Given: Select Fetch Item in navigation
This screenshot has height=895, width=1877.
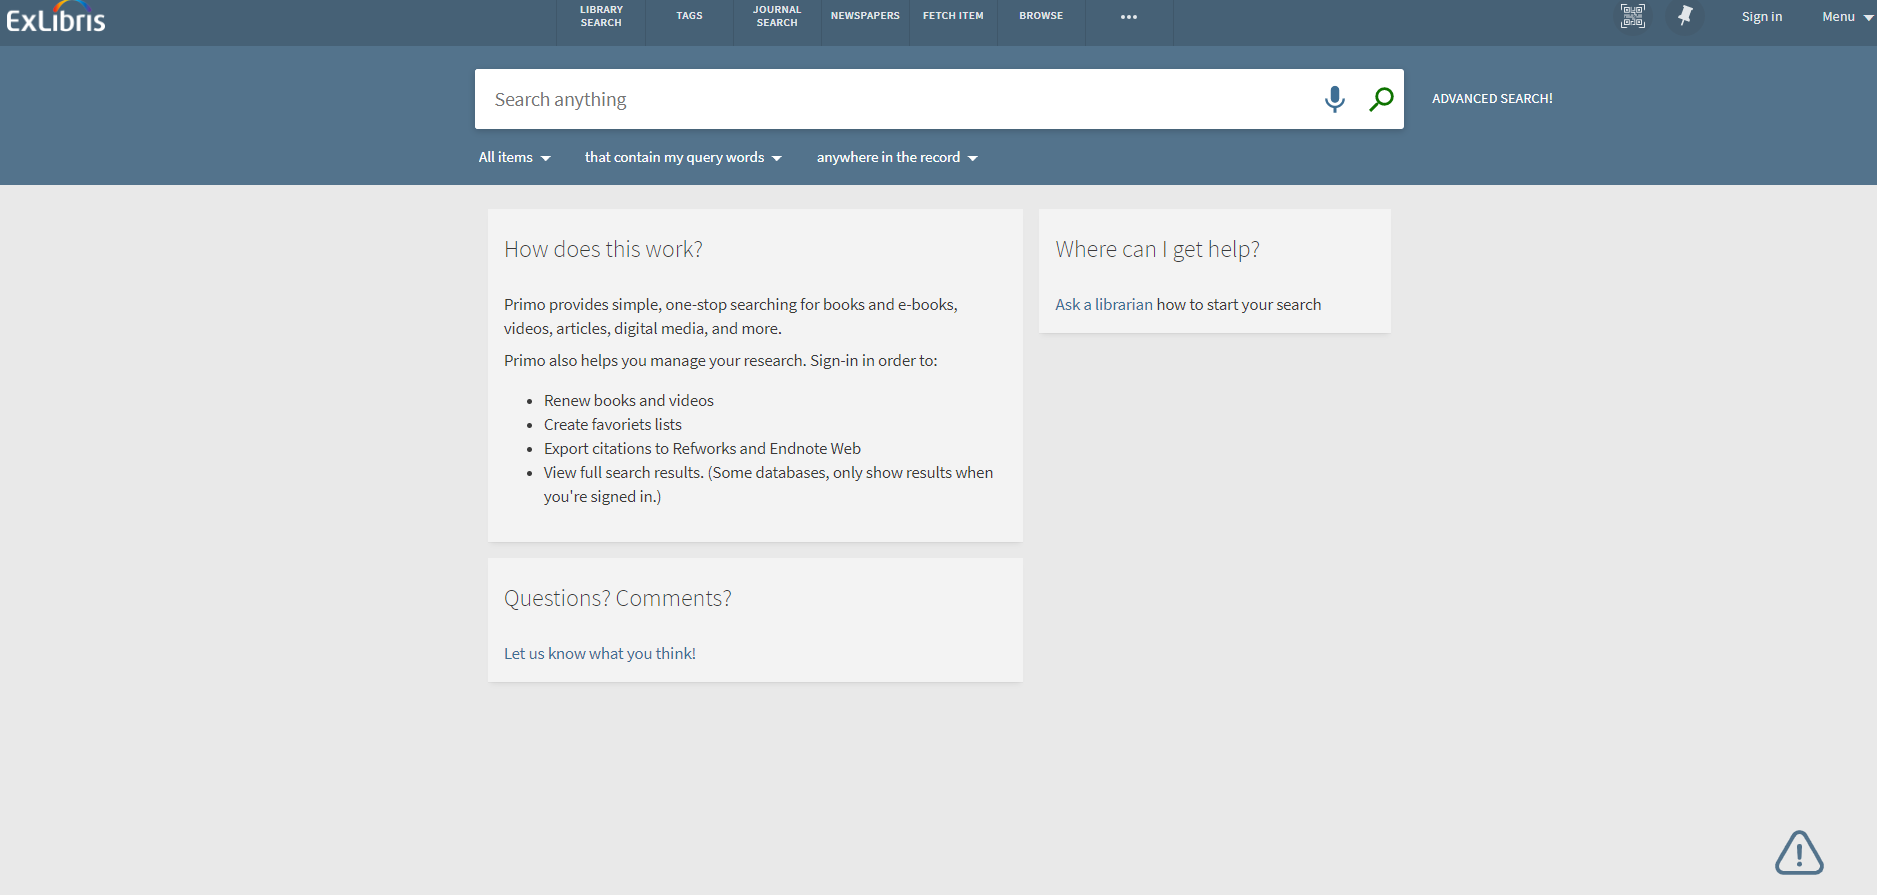Looking at the screenshot, I should (x=953, y=17).
